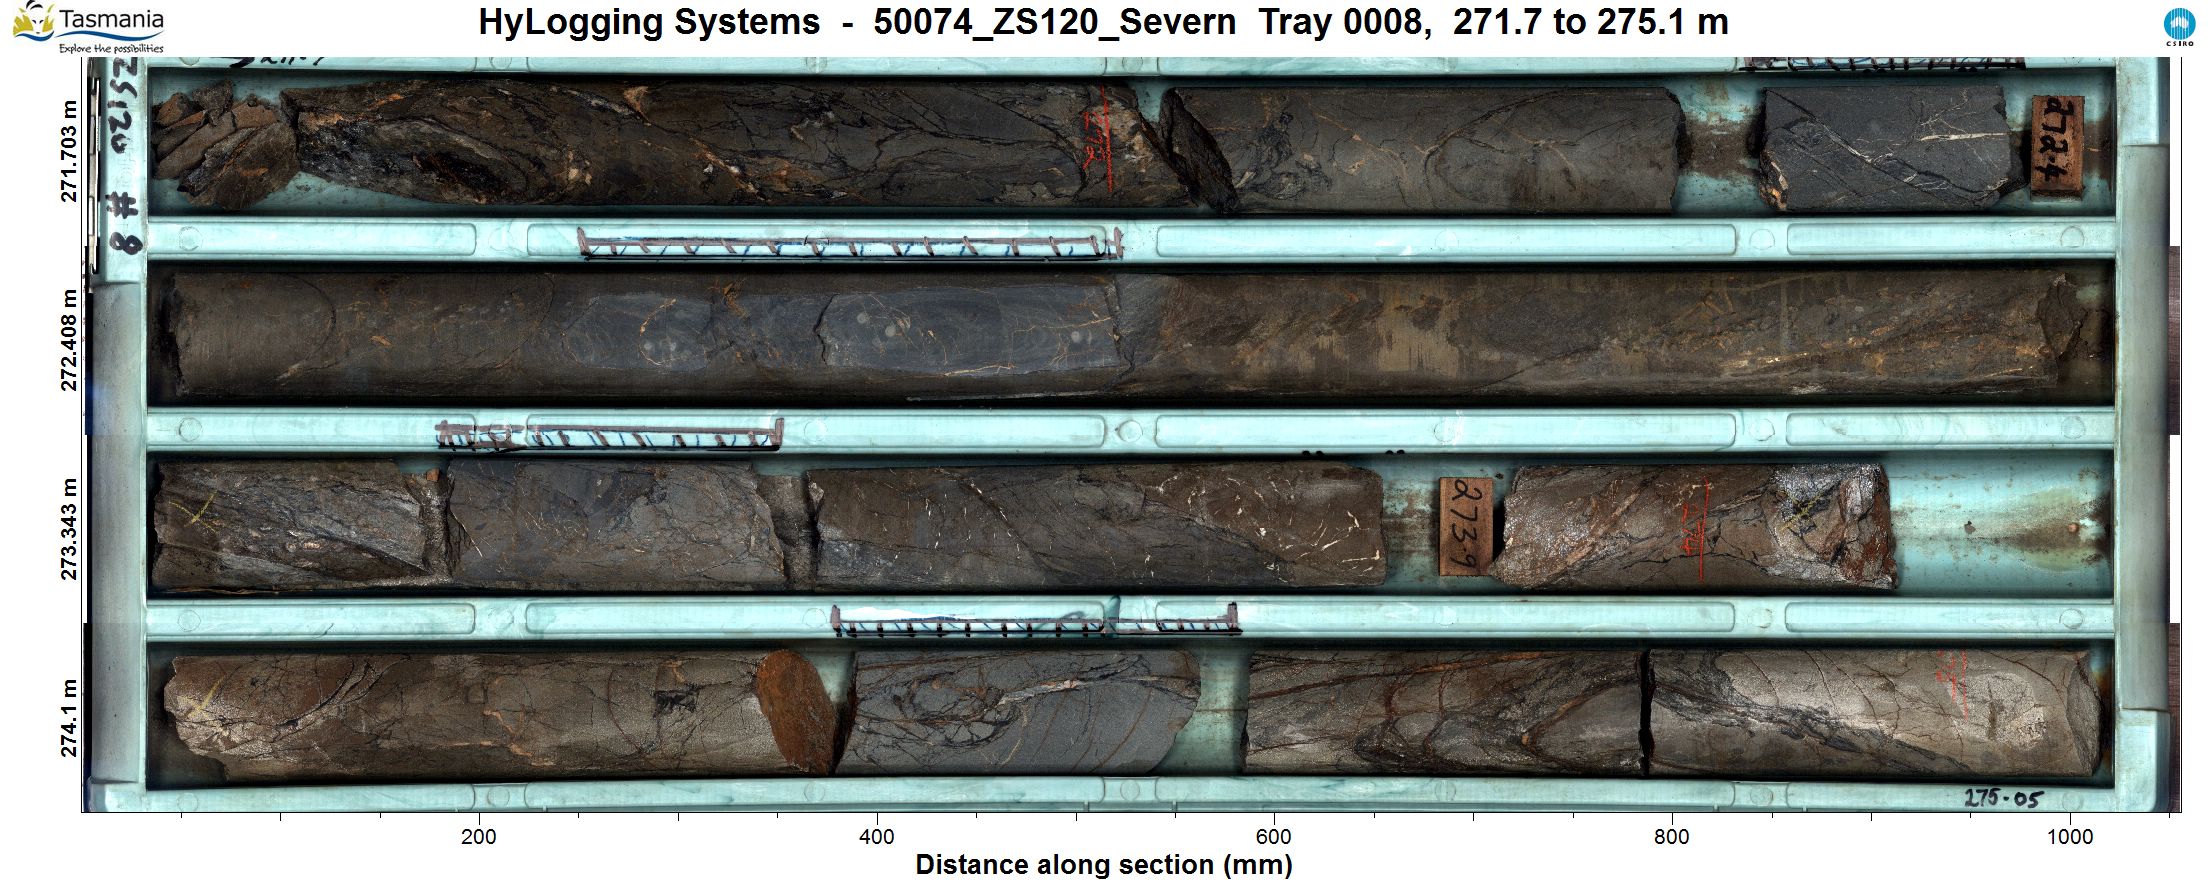
Task: Click the 200 tick label on axis
Action: tap(479, 837)
